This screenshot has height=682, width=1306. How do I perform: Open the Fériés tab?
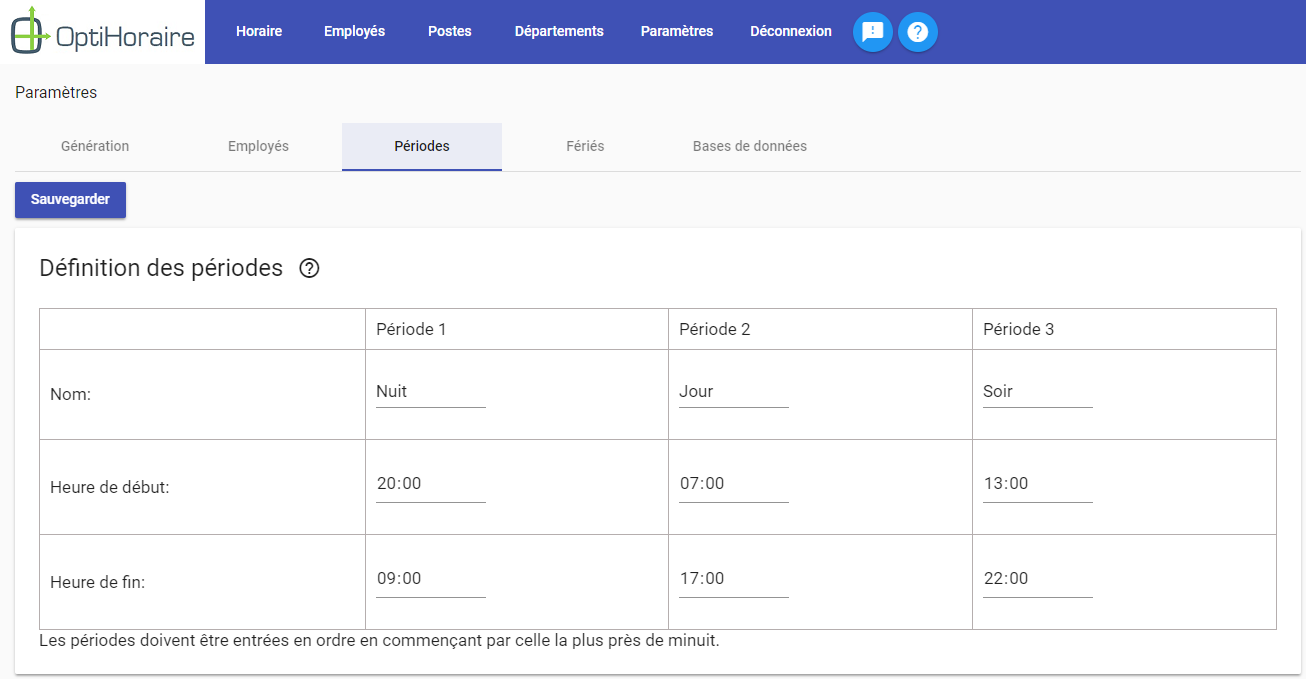(585, 146)
